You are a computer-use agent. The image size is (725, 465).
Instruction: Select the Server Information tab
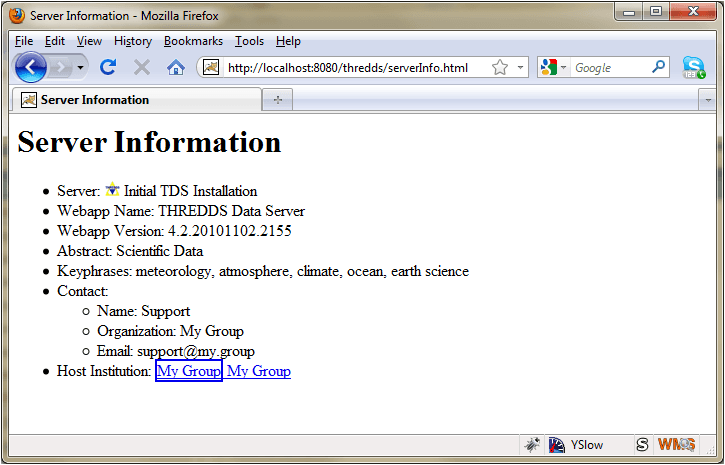[x=136, y=100]
